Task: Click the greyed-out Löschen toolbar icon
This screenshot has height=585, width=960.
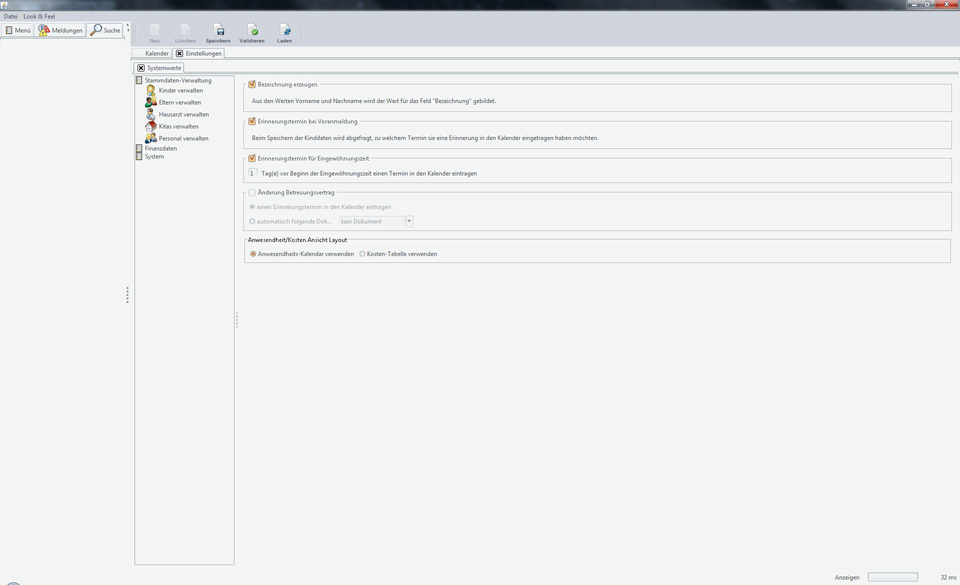Action: (186, 29)
